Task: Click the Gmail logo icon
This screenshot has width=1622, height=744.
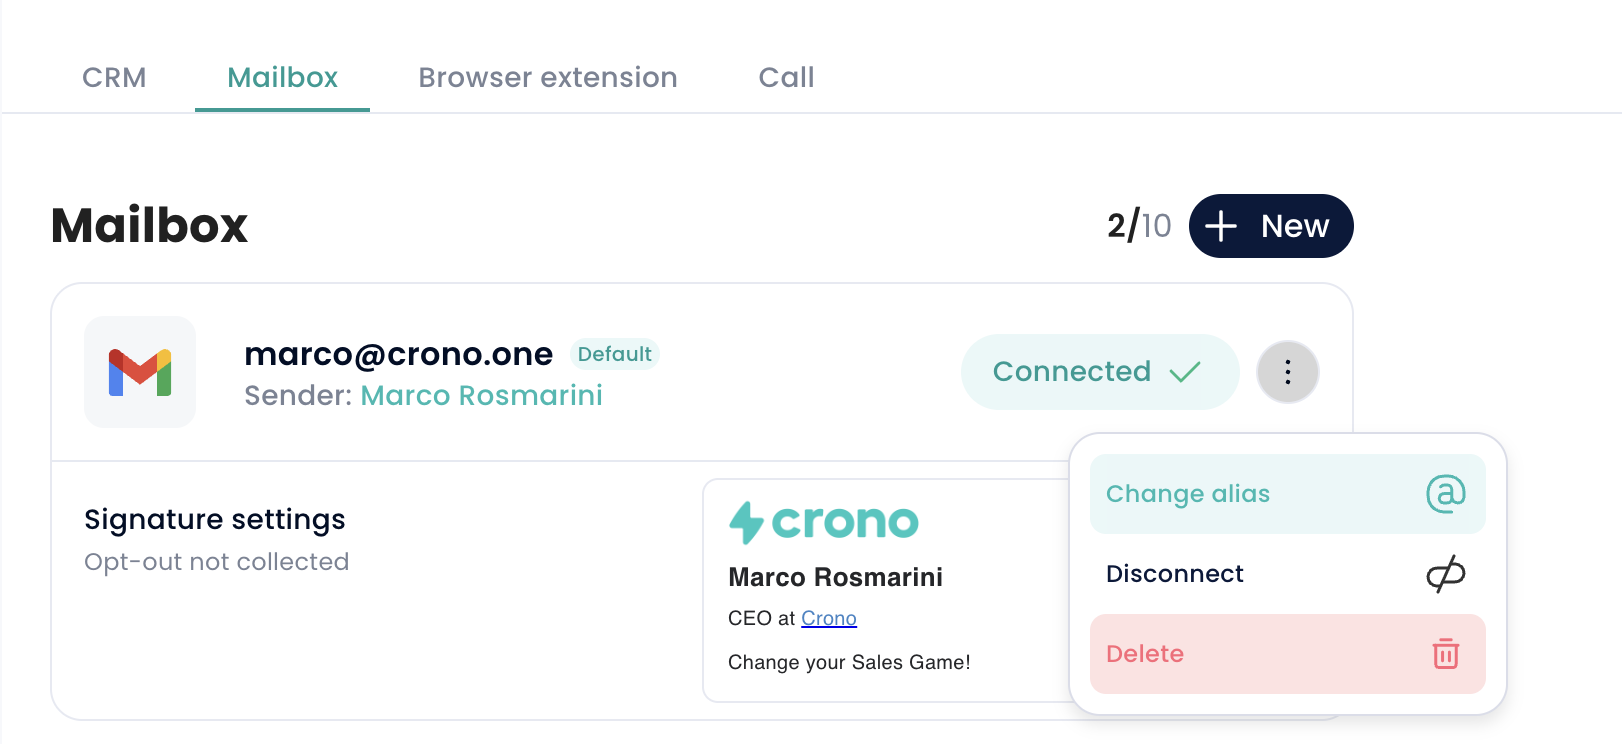Action: point(140,372)
